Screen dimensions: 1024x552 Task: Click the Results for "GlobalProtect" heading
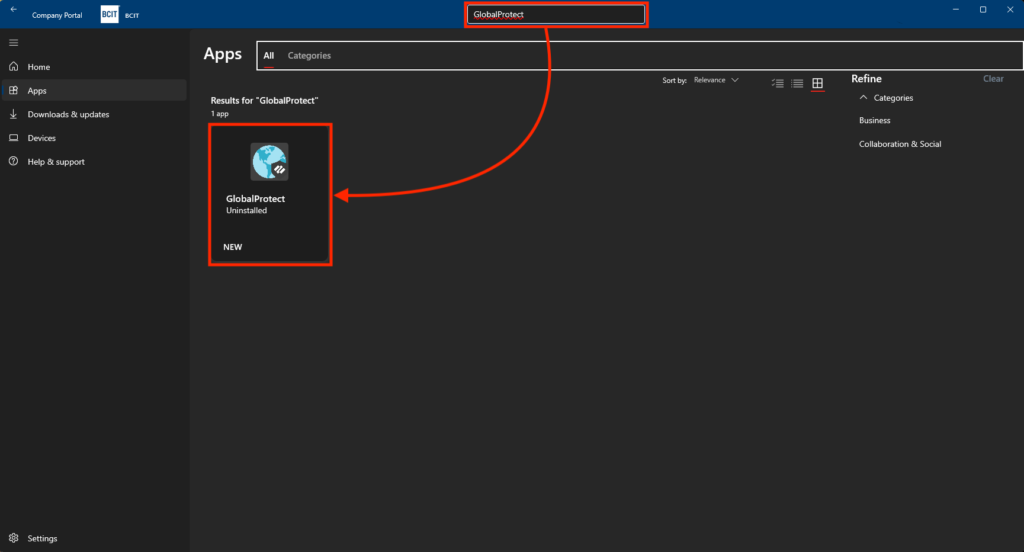(264, 101)
